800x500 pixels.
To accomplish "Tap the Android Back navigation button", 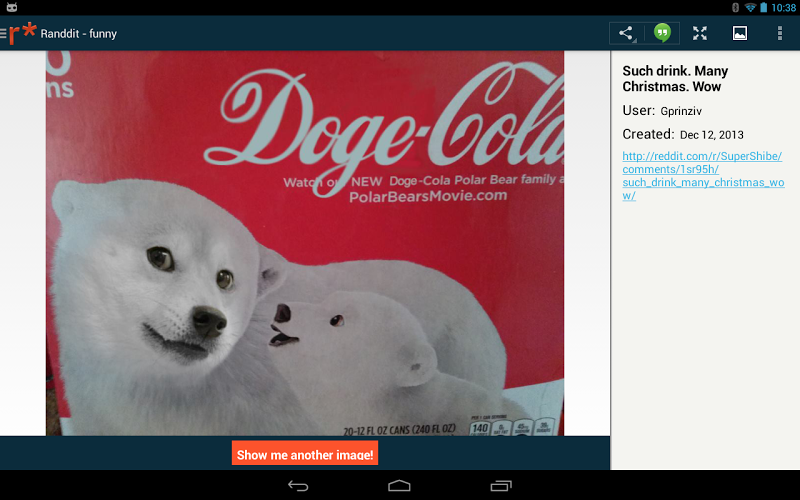I will 298,486.
